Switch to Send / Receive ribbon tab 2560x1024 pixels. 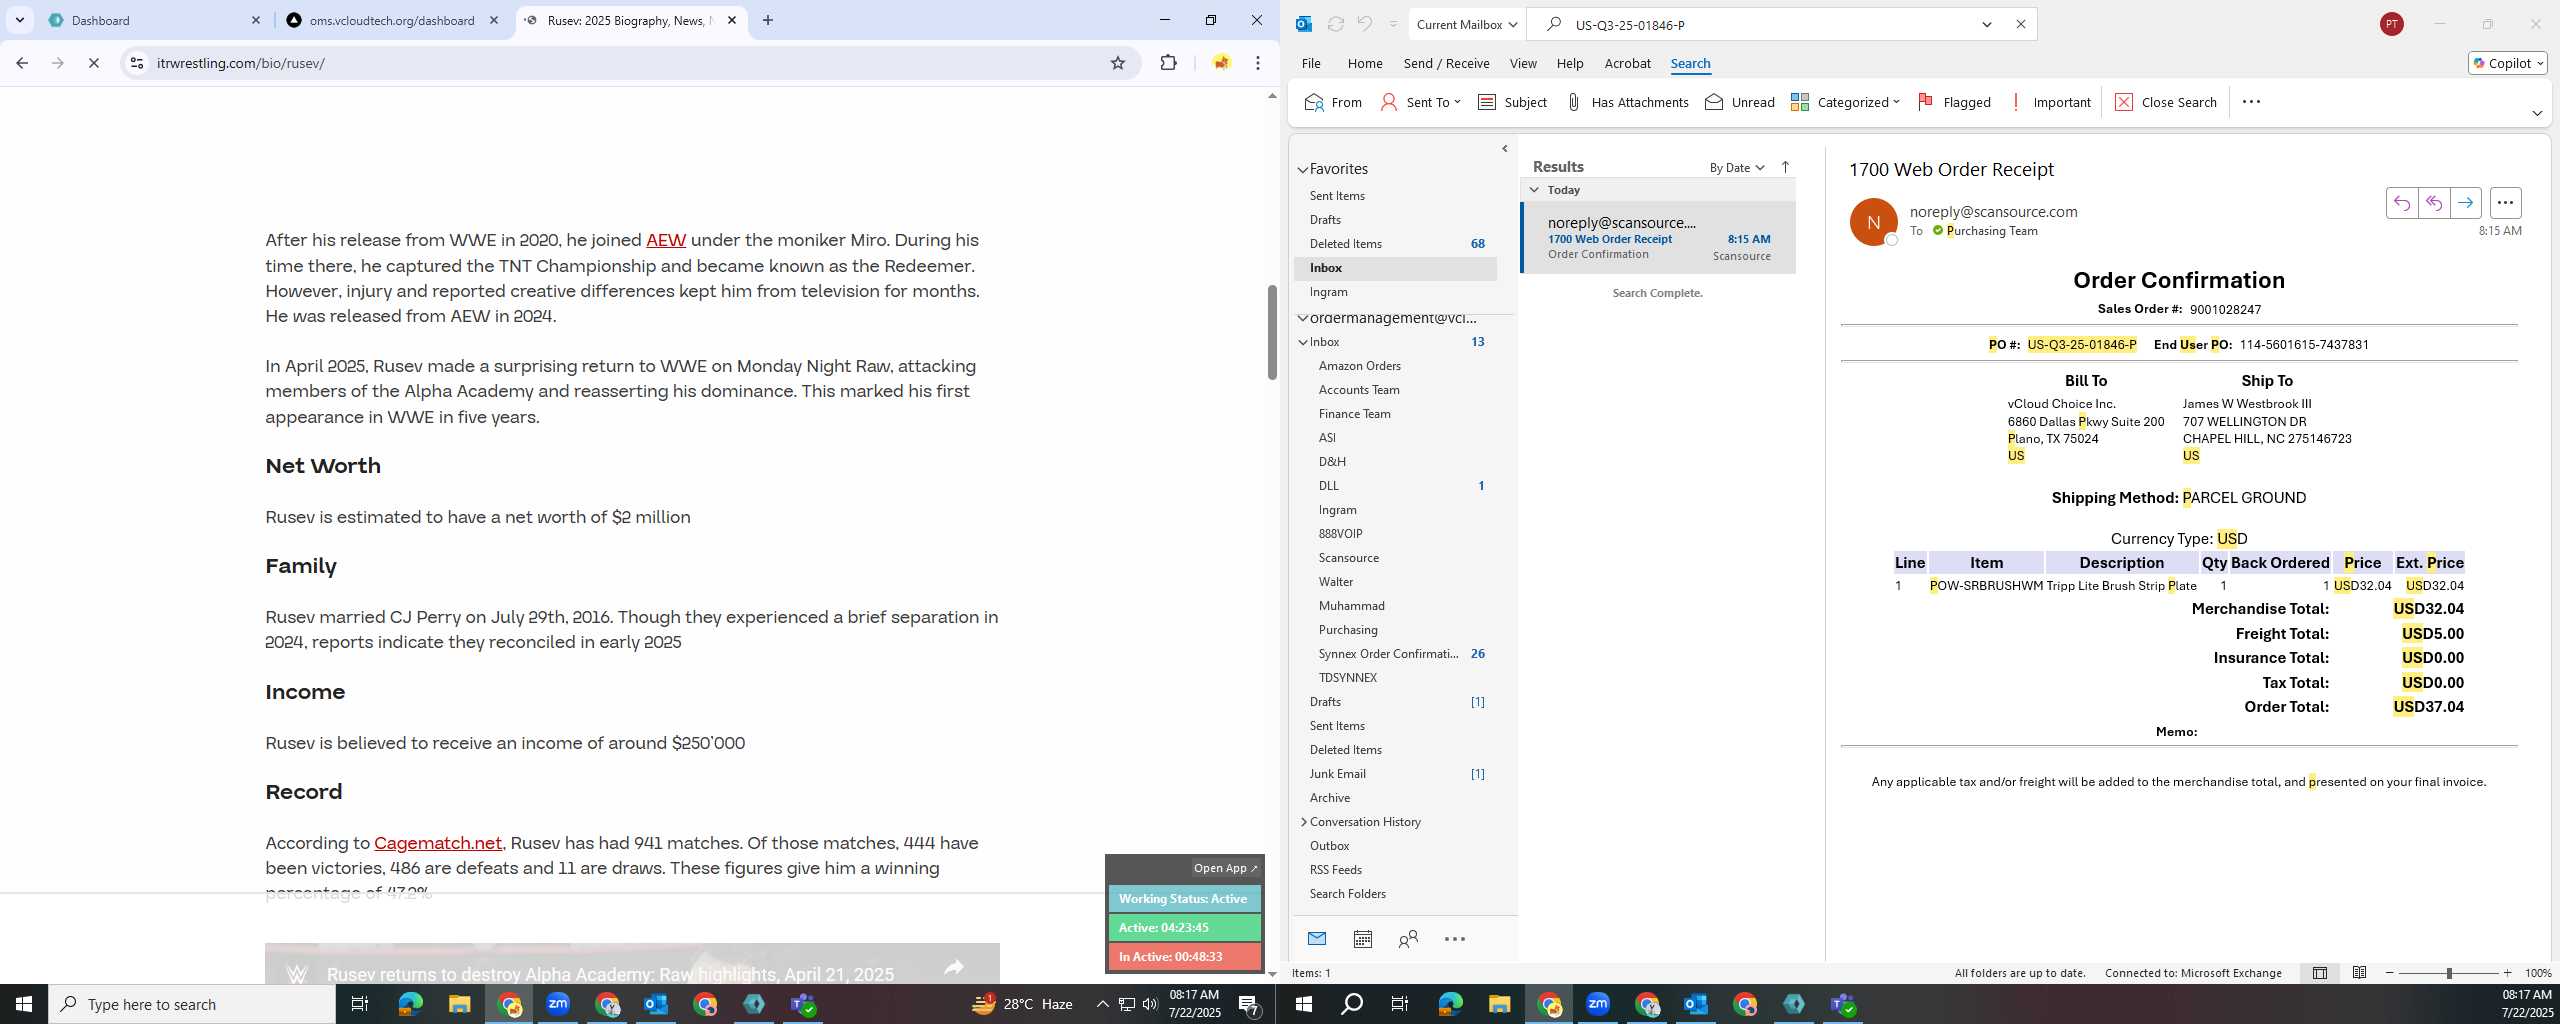point(1446,63)
